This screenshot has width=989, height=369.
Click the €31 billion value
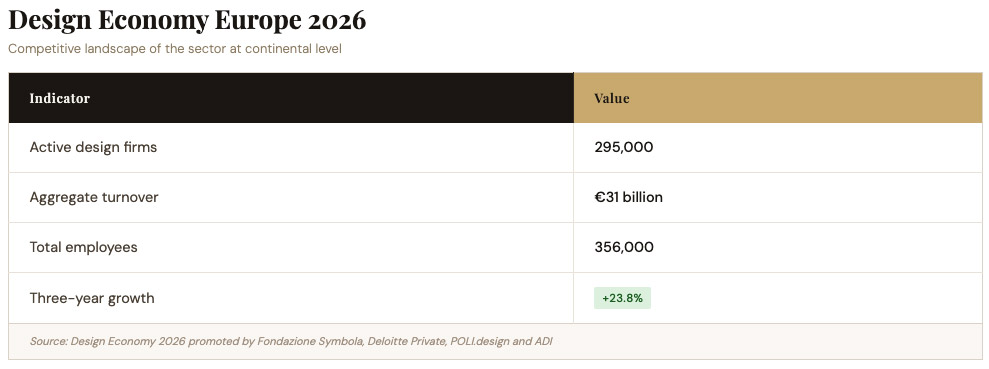(628, 197)
